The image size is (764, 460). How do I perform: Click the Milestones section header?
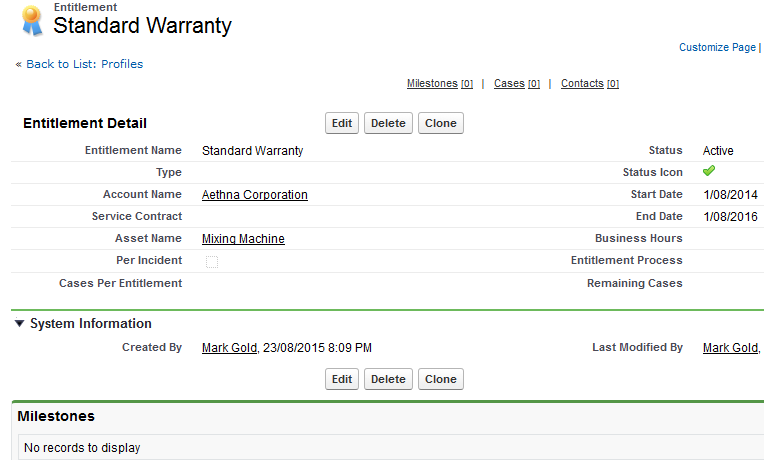[56, 416]
